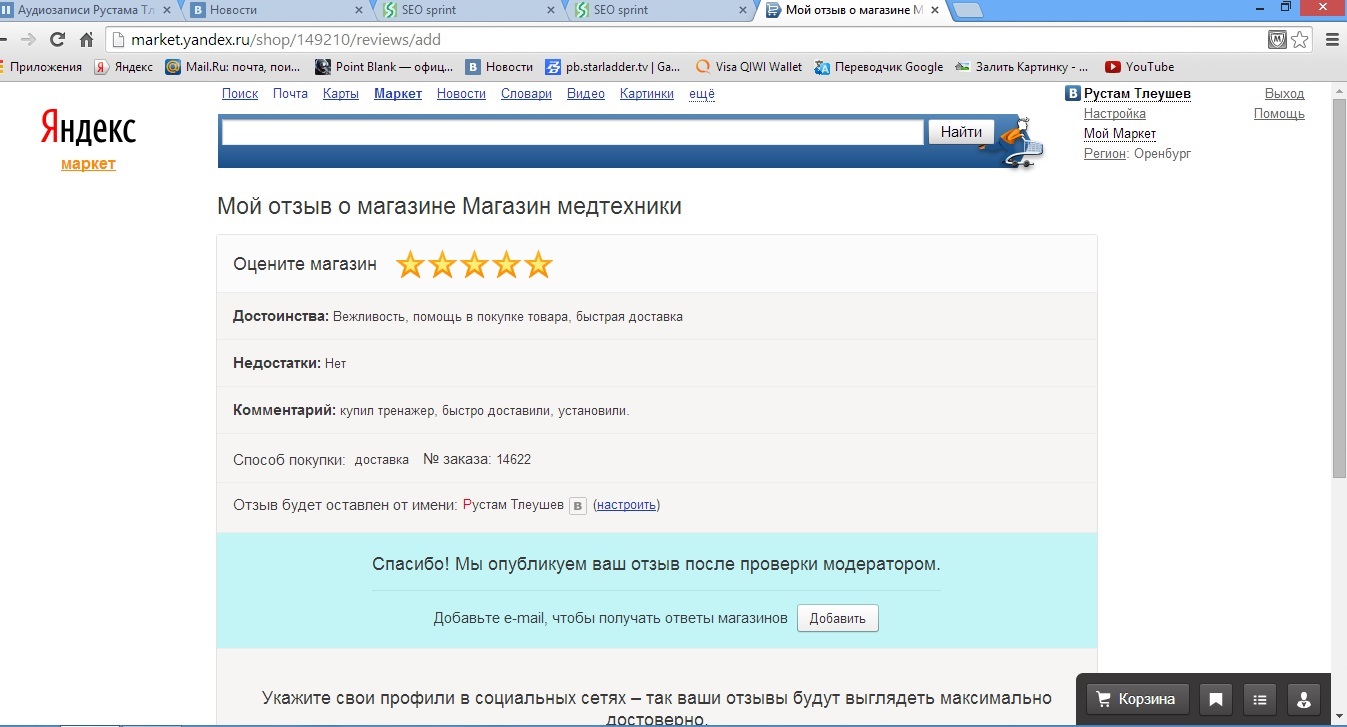Click the extension icon beside the bookmark star
This screenshot has height=727, width=1347.
[x=1277, y=40]
